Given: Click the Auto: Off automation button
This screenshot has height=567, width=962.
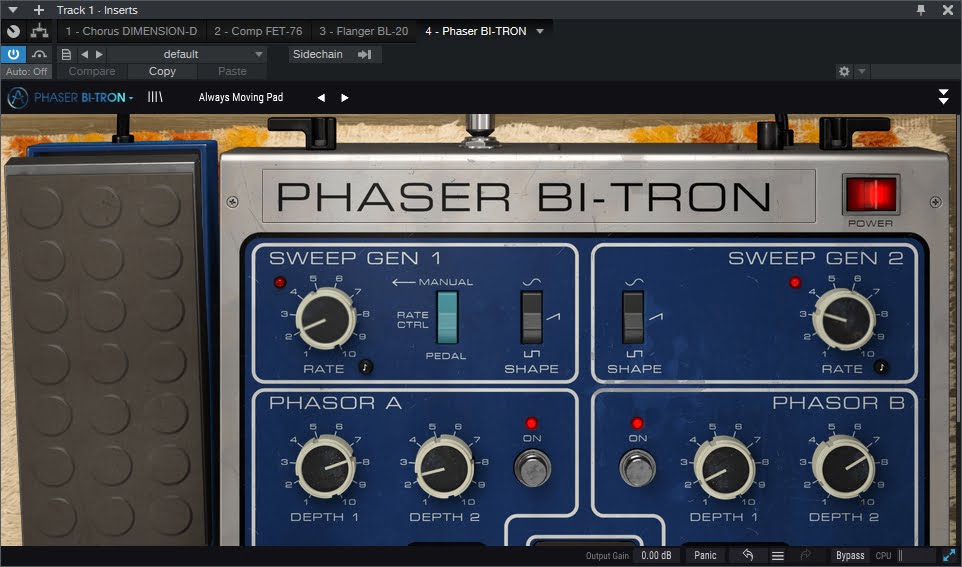Looking at the screenshot, I should pos(27,71).
